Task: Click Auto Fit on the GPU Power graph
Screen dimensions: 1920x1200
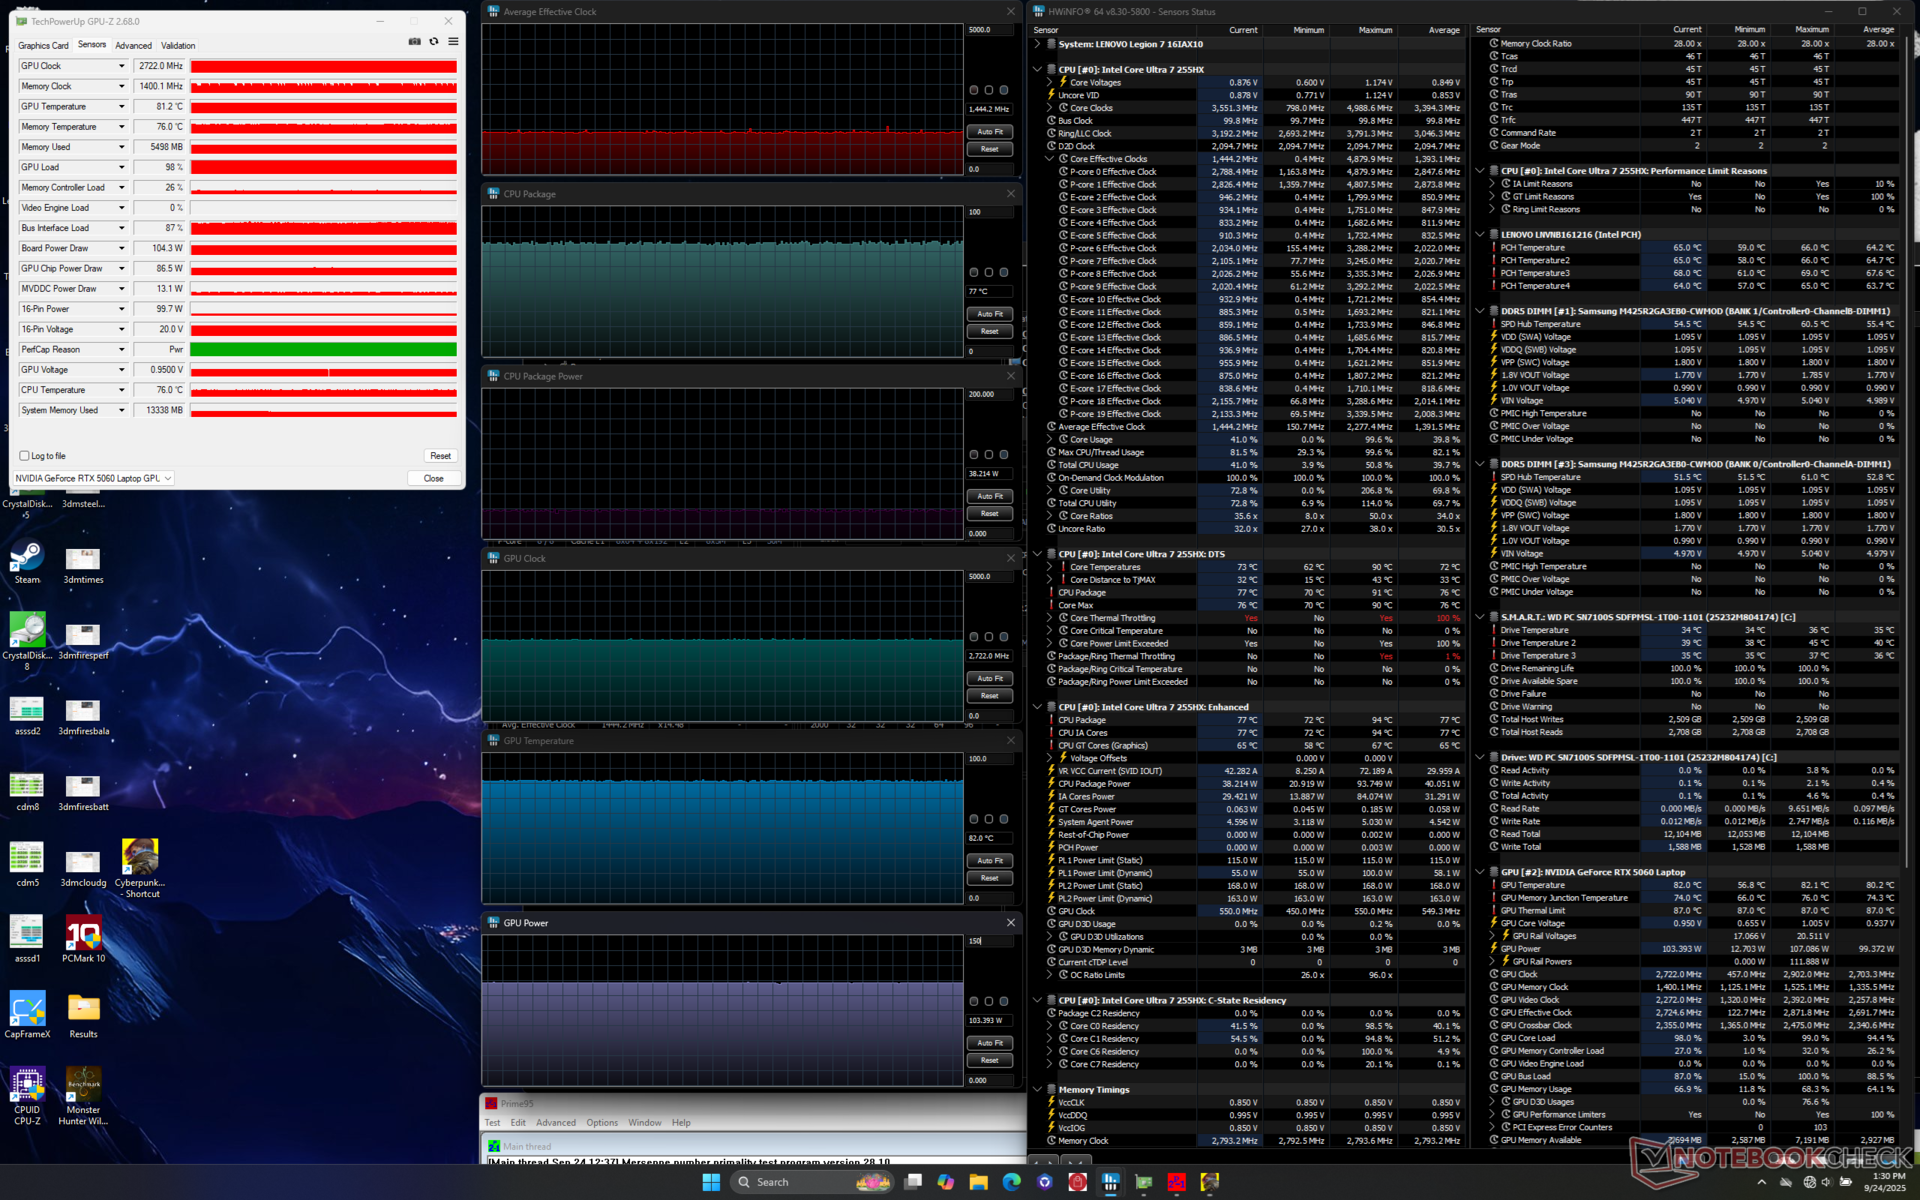Action: click(990, 1043)
